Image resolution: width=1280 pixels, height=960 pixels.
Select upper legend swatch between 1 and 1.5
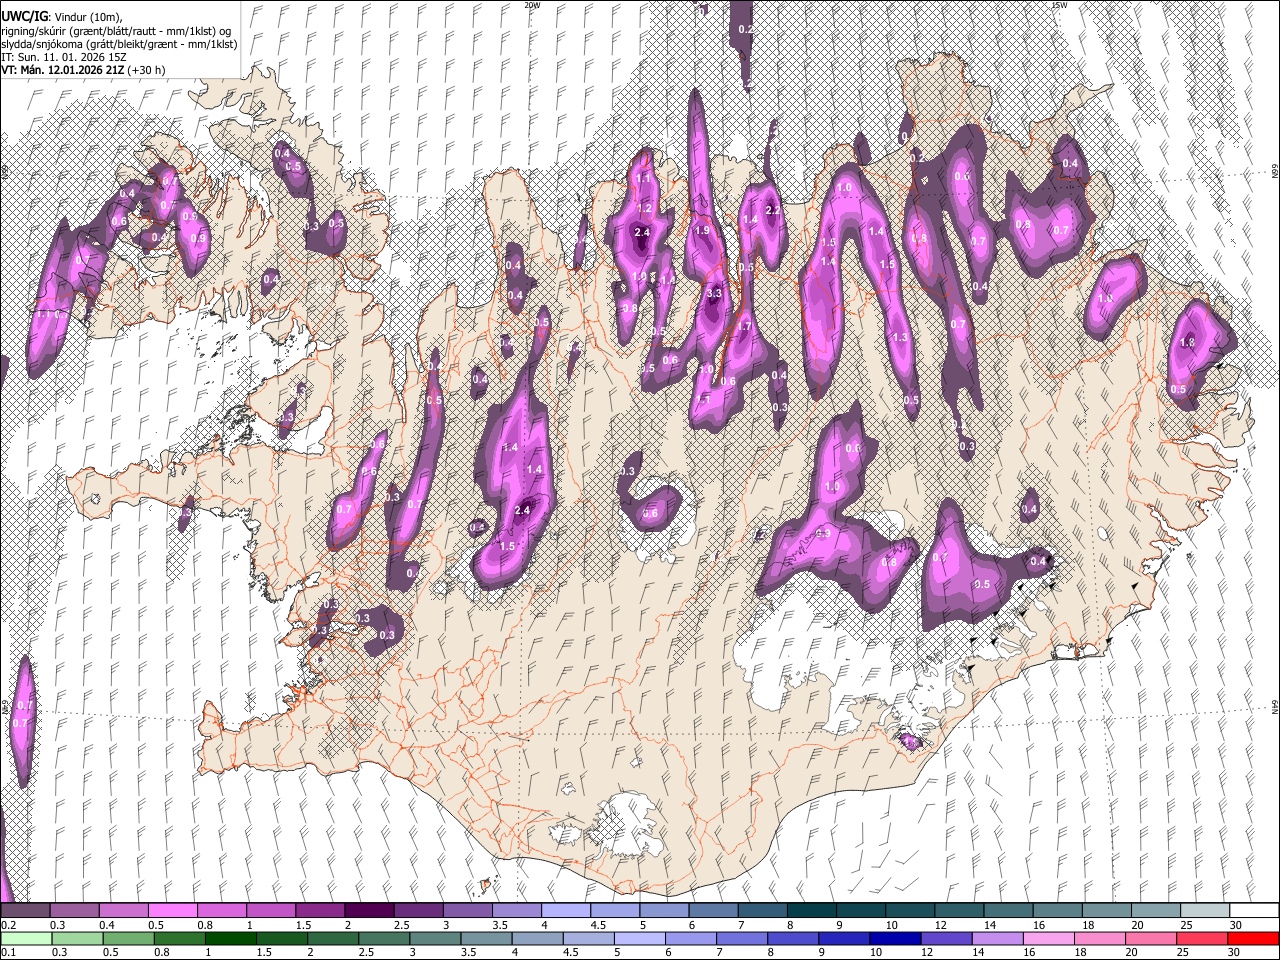coord(270,911)
